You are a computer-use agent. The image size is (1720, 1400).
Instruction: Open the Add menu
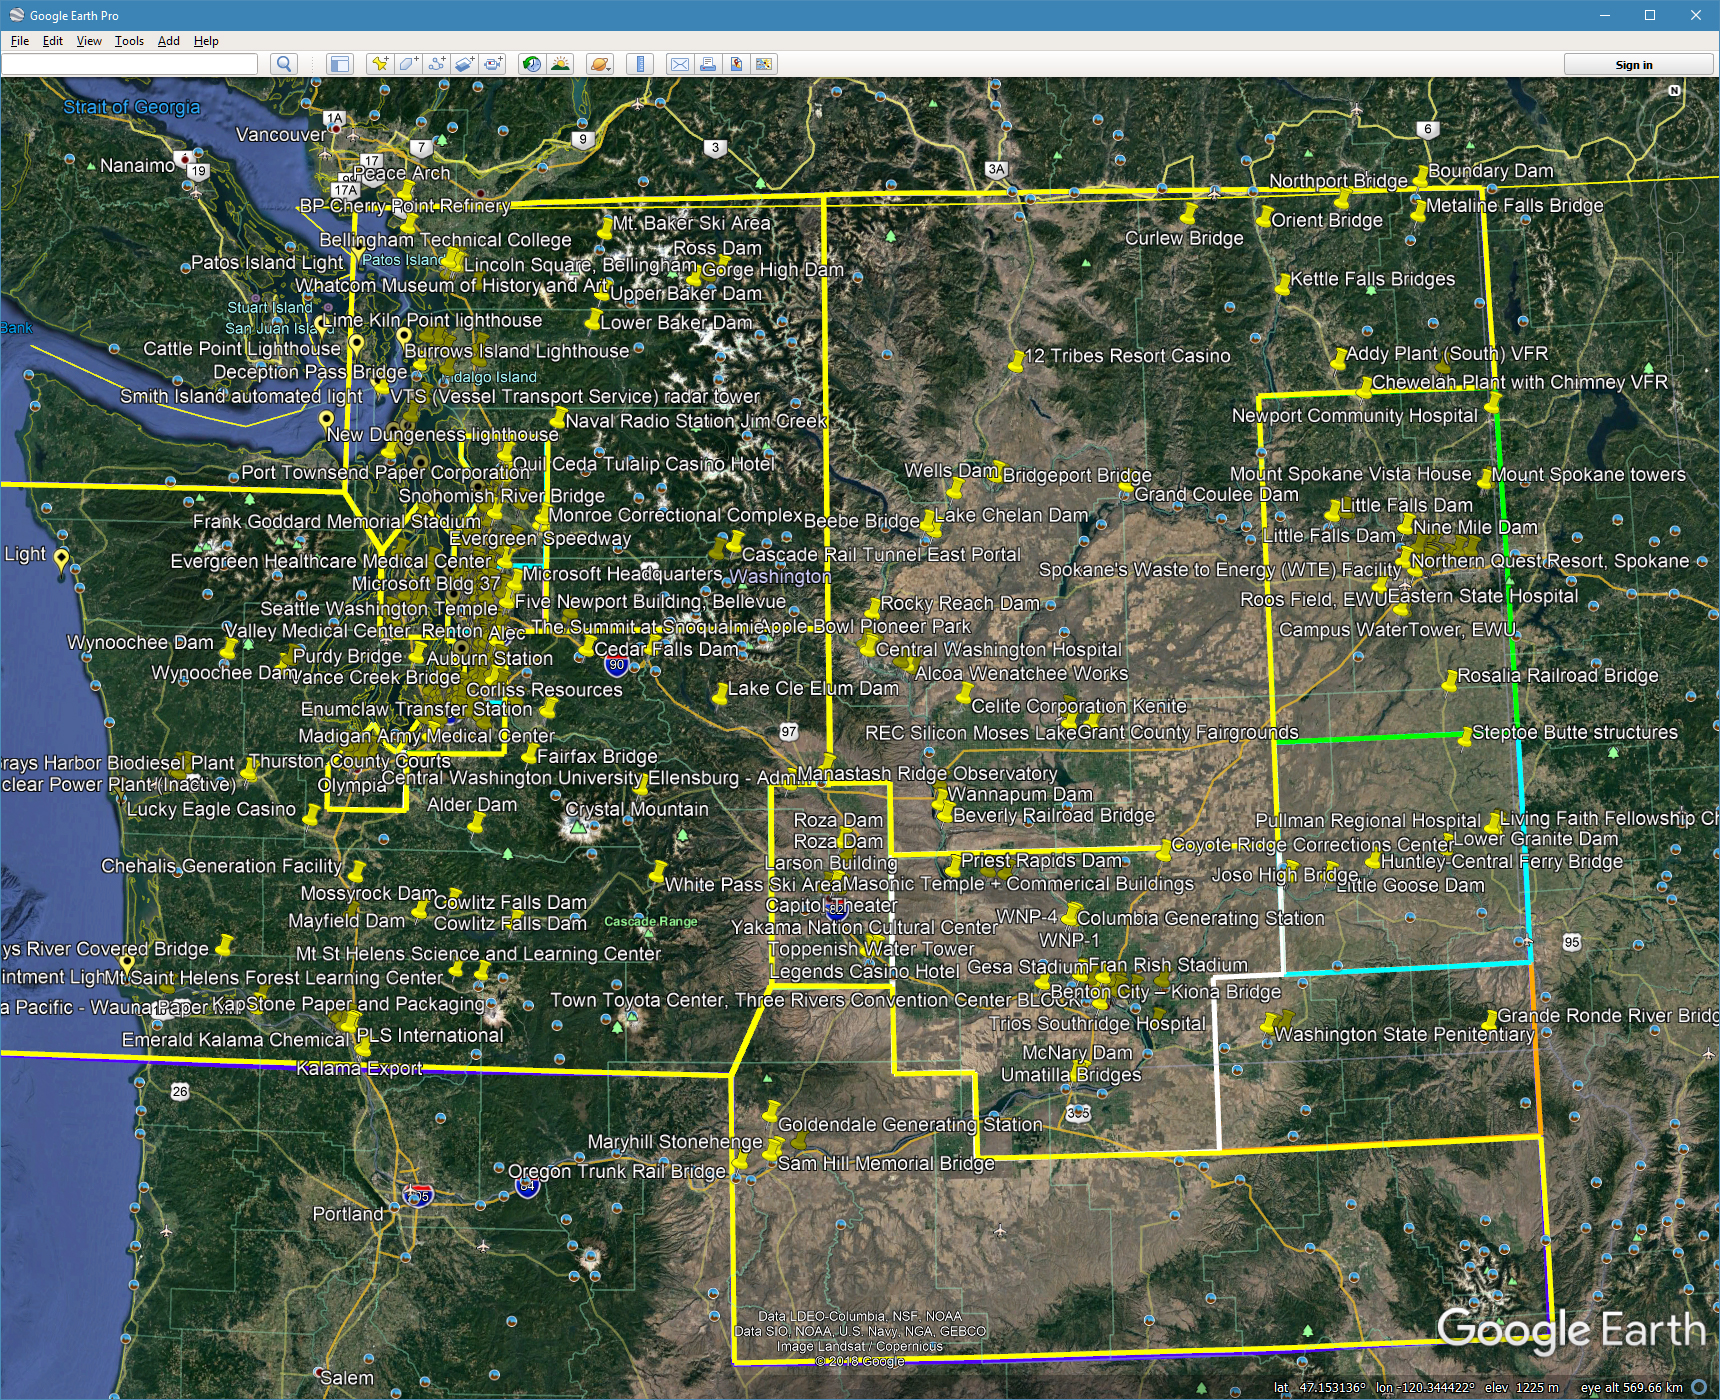pos(169,41)
